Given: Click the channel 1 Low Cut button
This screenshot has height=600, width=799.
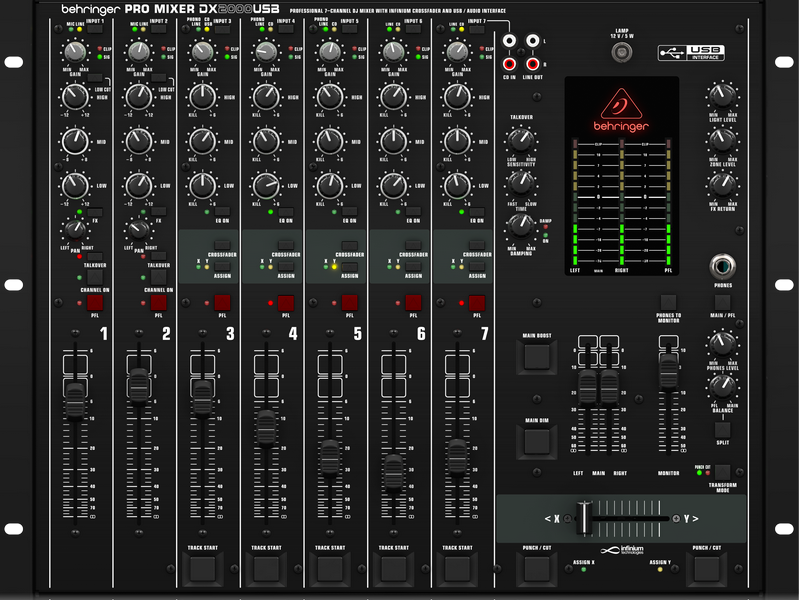Looking at the screenshot, I should [x=95, y=78].
